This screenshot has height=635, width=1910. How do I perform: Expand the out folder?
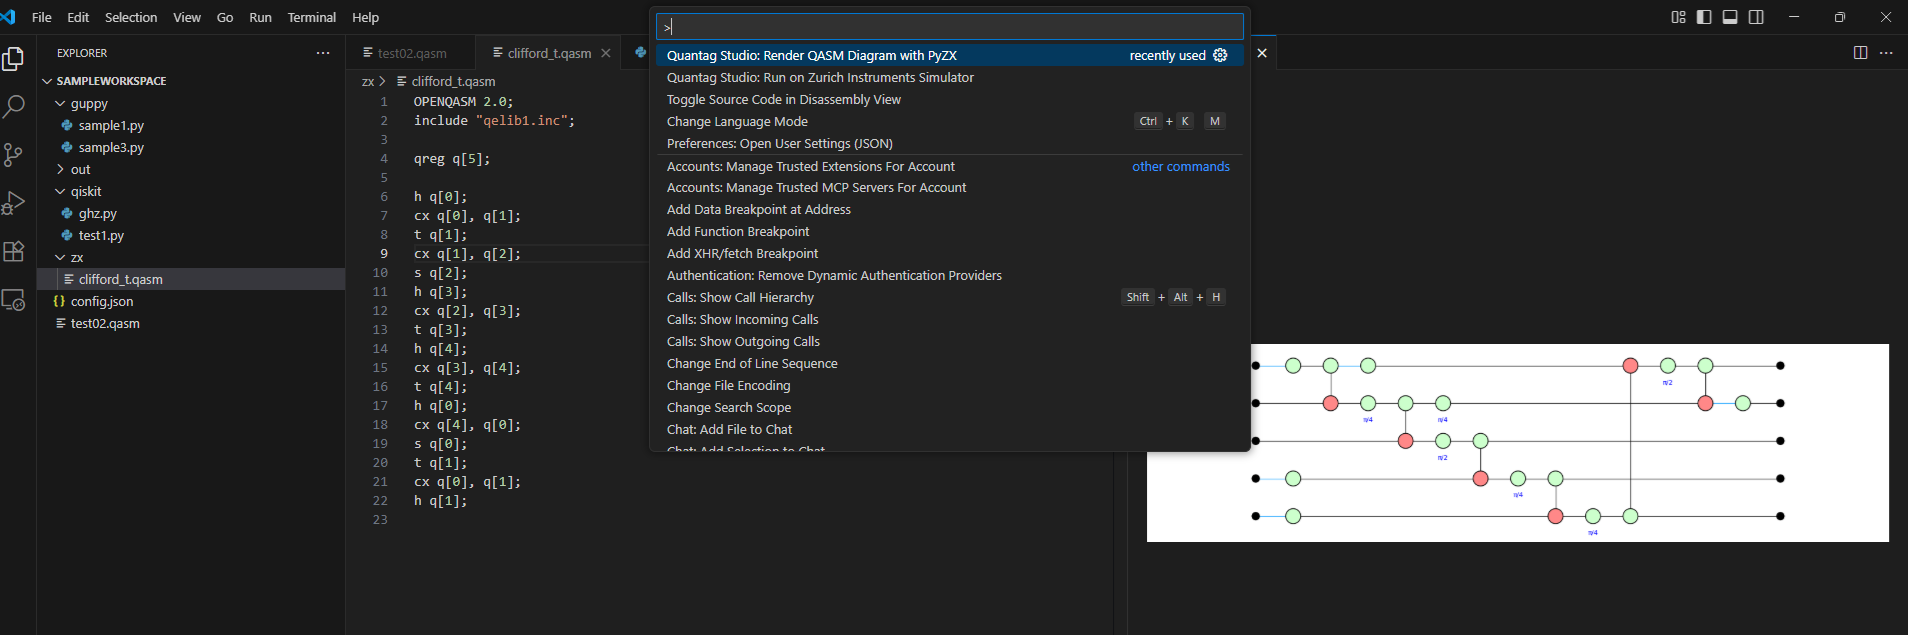(x=80, y=170)
